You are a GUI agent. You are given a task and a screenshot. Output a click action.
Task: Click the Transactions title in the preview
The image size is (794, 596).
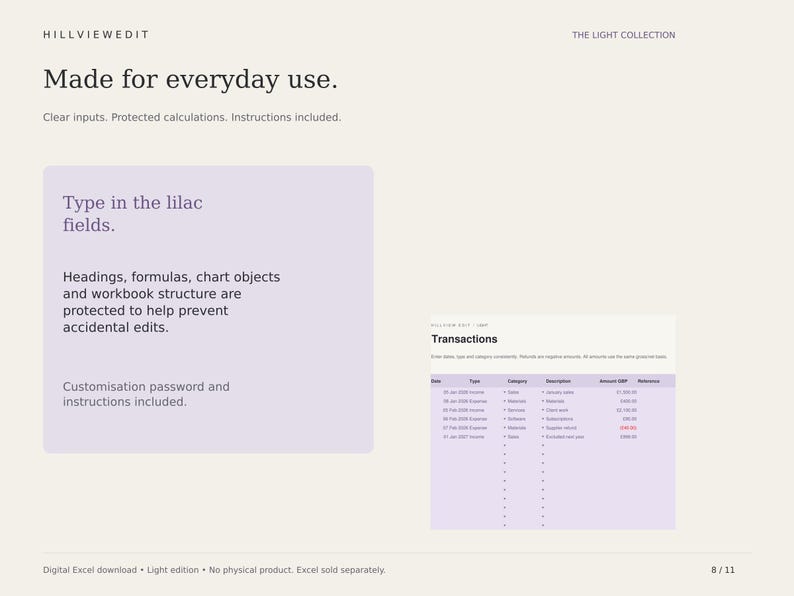[464, 339]
